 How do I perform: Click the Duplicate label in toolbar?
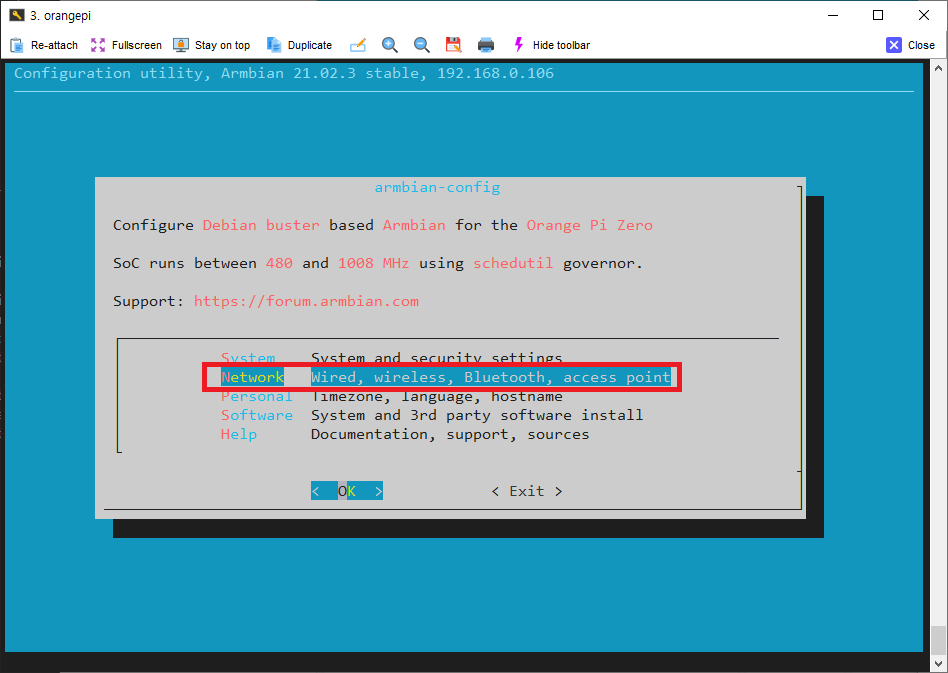point(310,45)
